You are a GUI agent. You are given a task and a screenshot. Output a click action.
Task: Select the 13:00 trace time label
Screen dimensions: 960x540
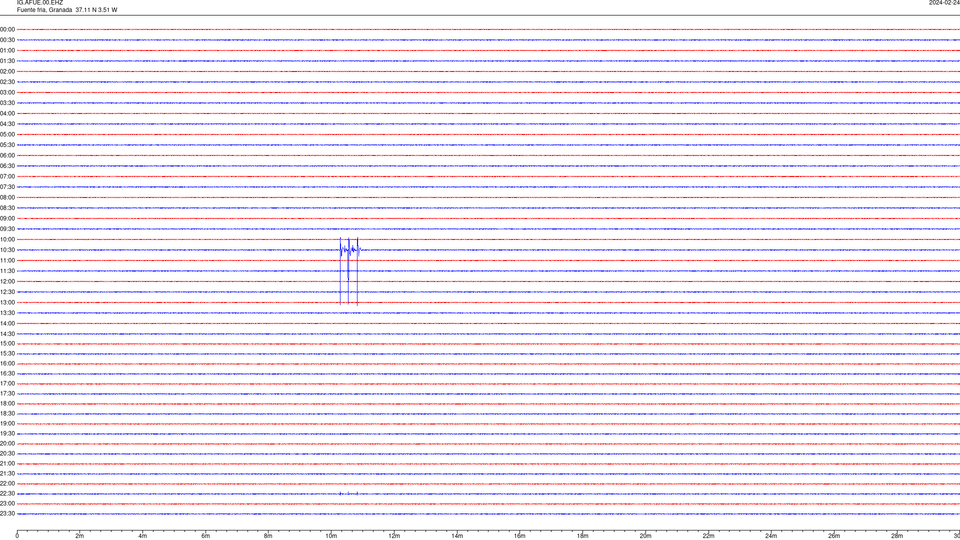coord(7,302)
